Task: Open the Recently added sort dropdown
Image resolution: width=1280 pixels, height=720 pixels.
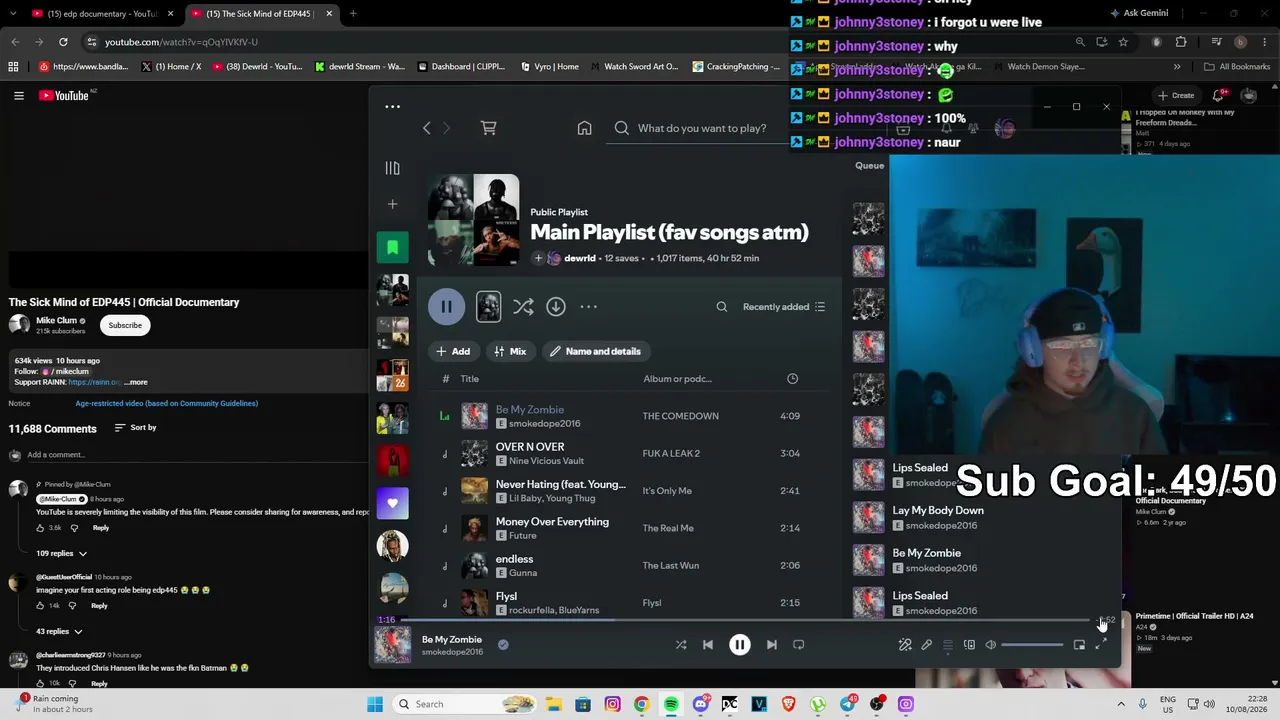Action: 784,307
